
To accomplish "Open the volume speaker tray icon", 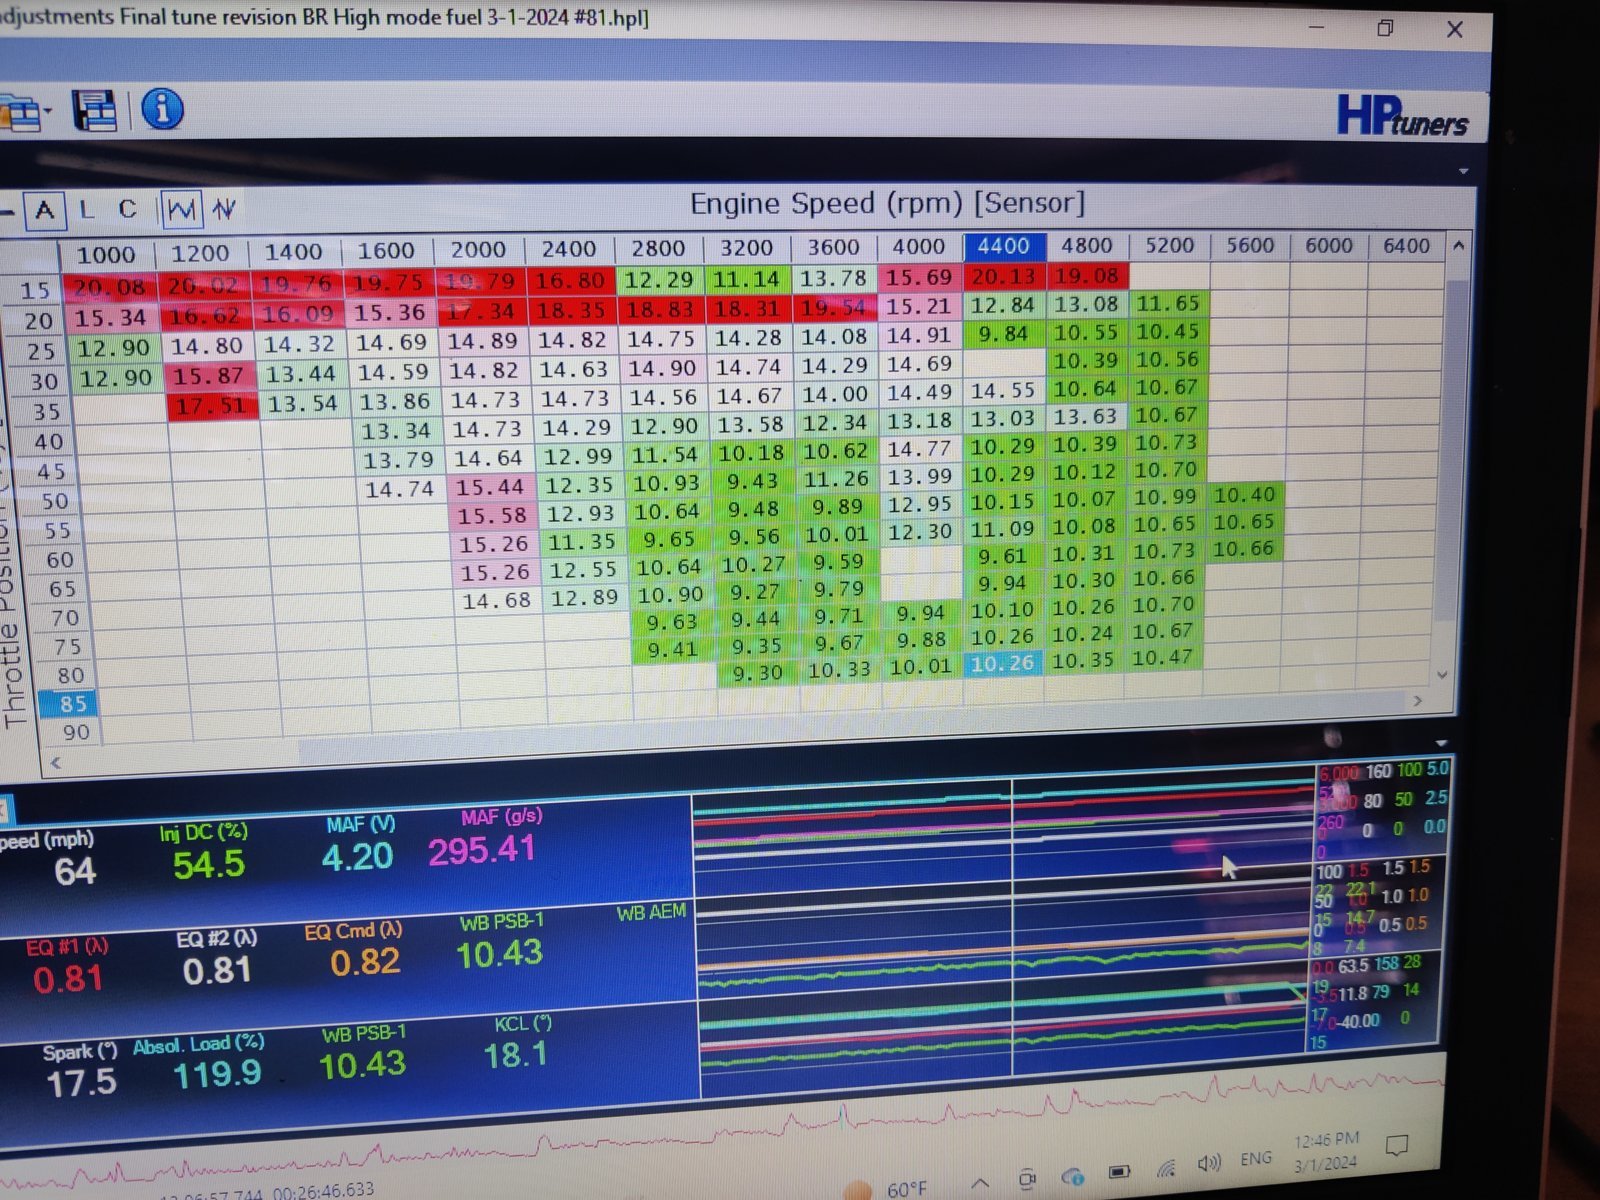I will point(1210,1164).
